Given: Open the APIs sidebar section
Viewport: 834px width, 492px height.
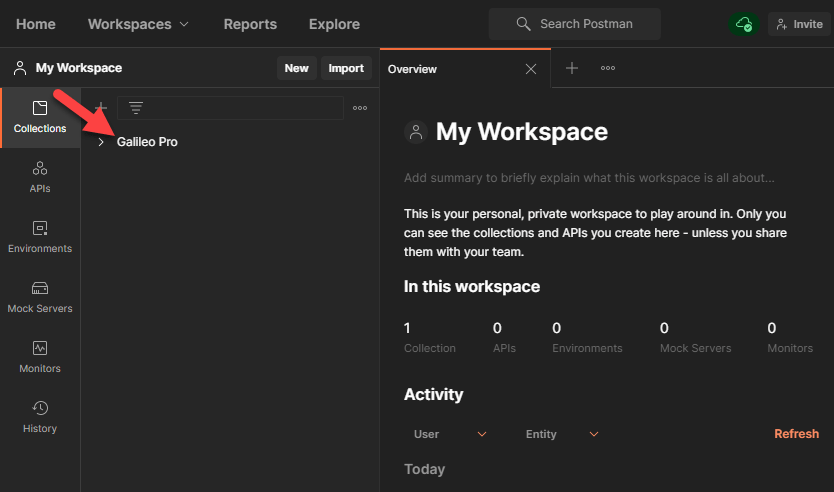Looking at the screenshot, I should (x=40, y=177).
